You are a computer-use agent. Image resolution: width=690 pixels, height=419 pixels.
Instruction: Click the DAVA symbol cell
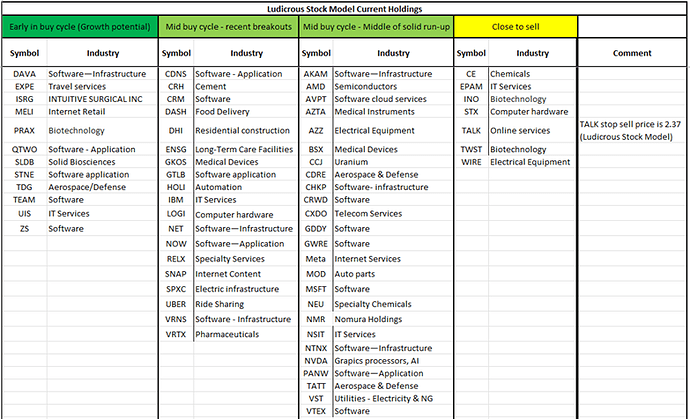point(24,74)
